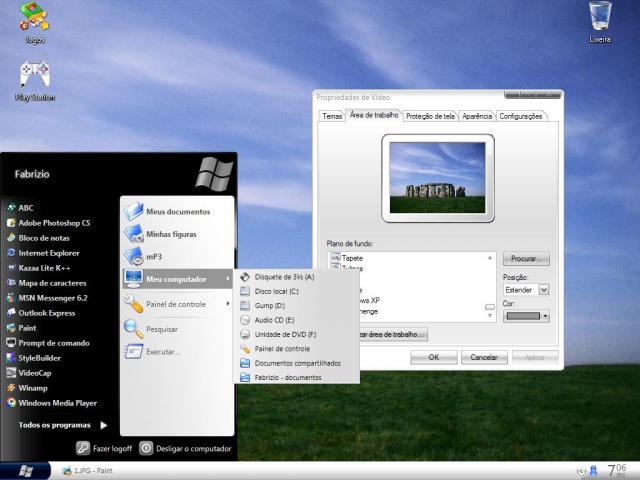Open Outlook Express
The width and height of the screenshot is (640, 480).
(x=41, y=313)
